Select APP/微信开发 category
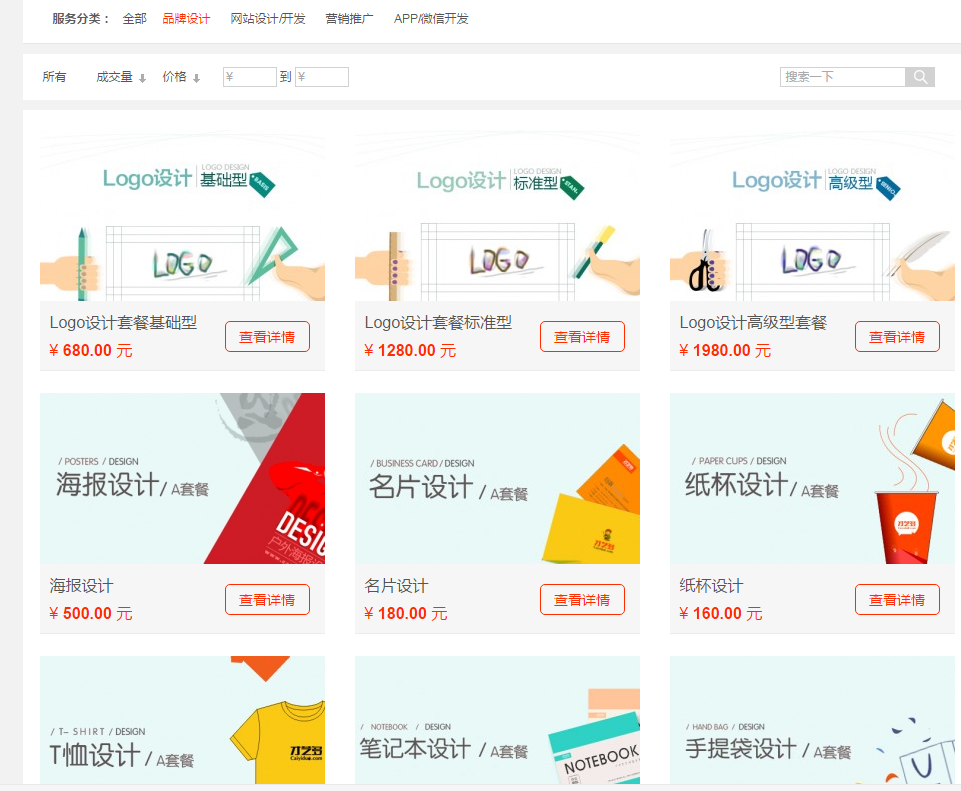Screen dimensions: 961x791 [x=431, y=19]
